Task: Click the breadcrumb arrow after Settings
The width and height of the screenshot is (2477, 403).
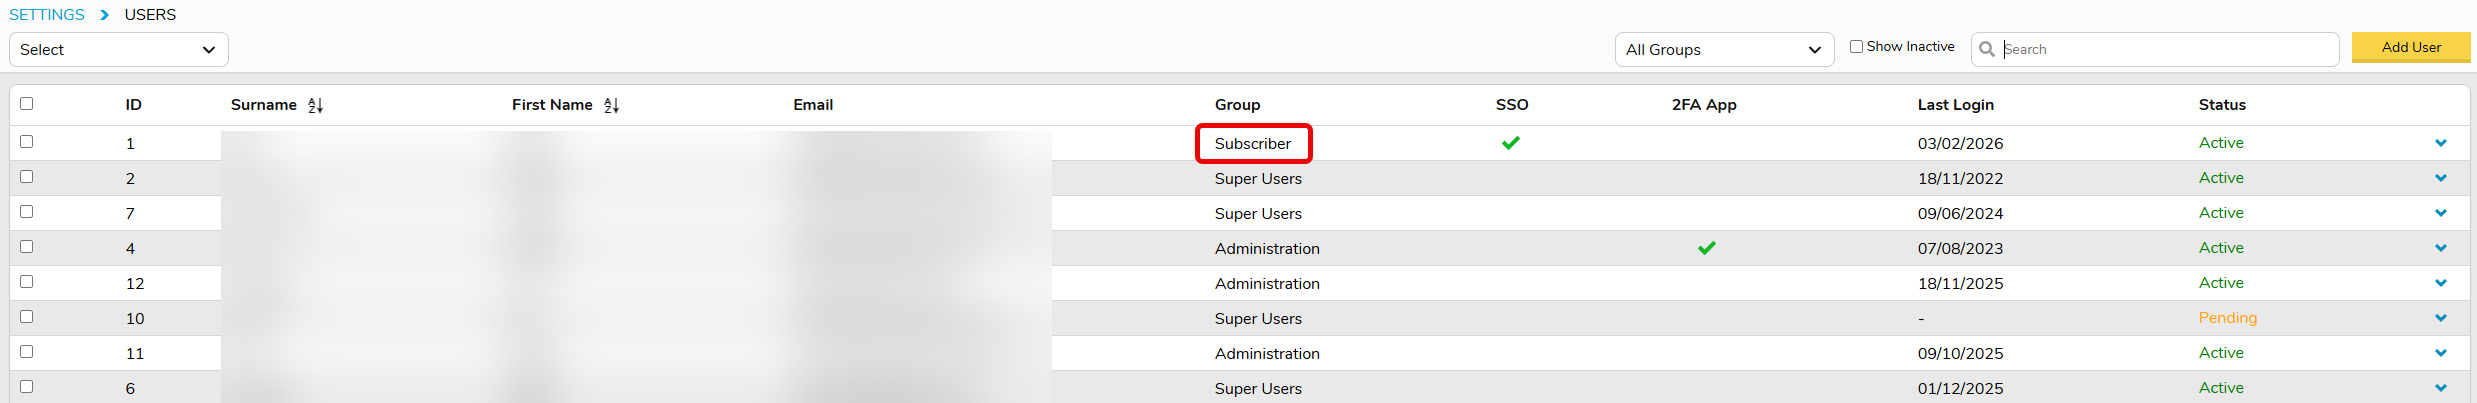Action: coord(104,15)
